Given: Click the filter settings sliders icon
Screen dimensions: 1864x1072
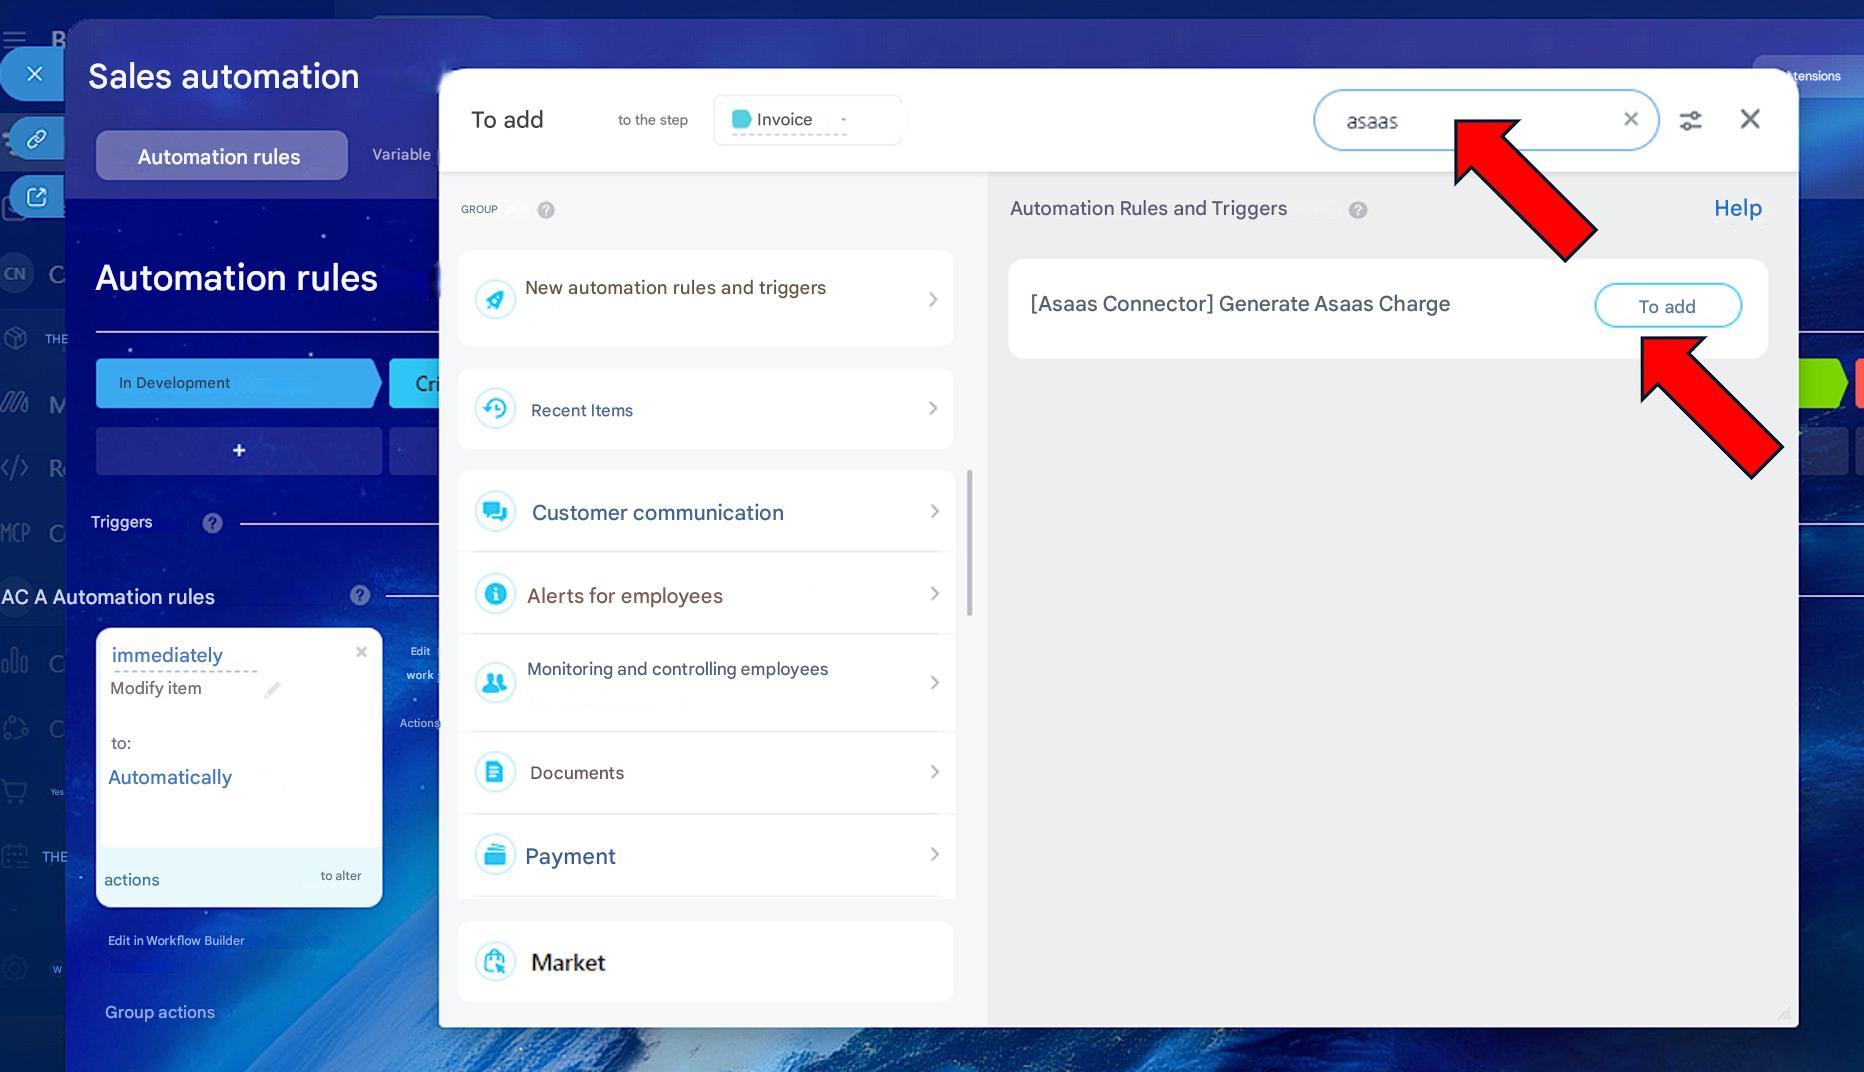Looking at the screenshot, I should click(x=1690, y=121).
